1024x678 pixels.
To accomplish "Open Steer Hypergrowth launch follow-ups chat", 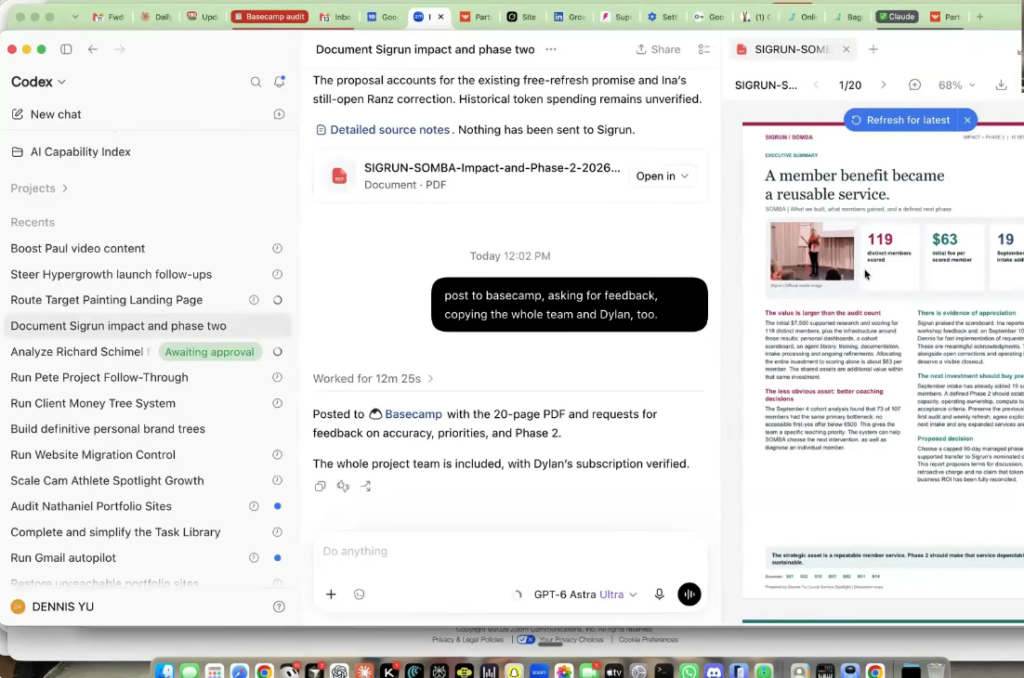I will (x=147, y=274).
